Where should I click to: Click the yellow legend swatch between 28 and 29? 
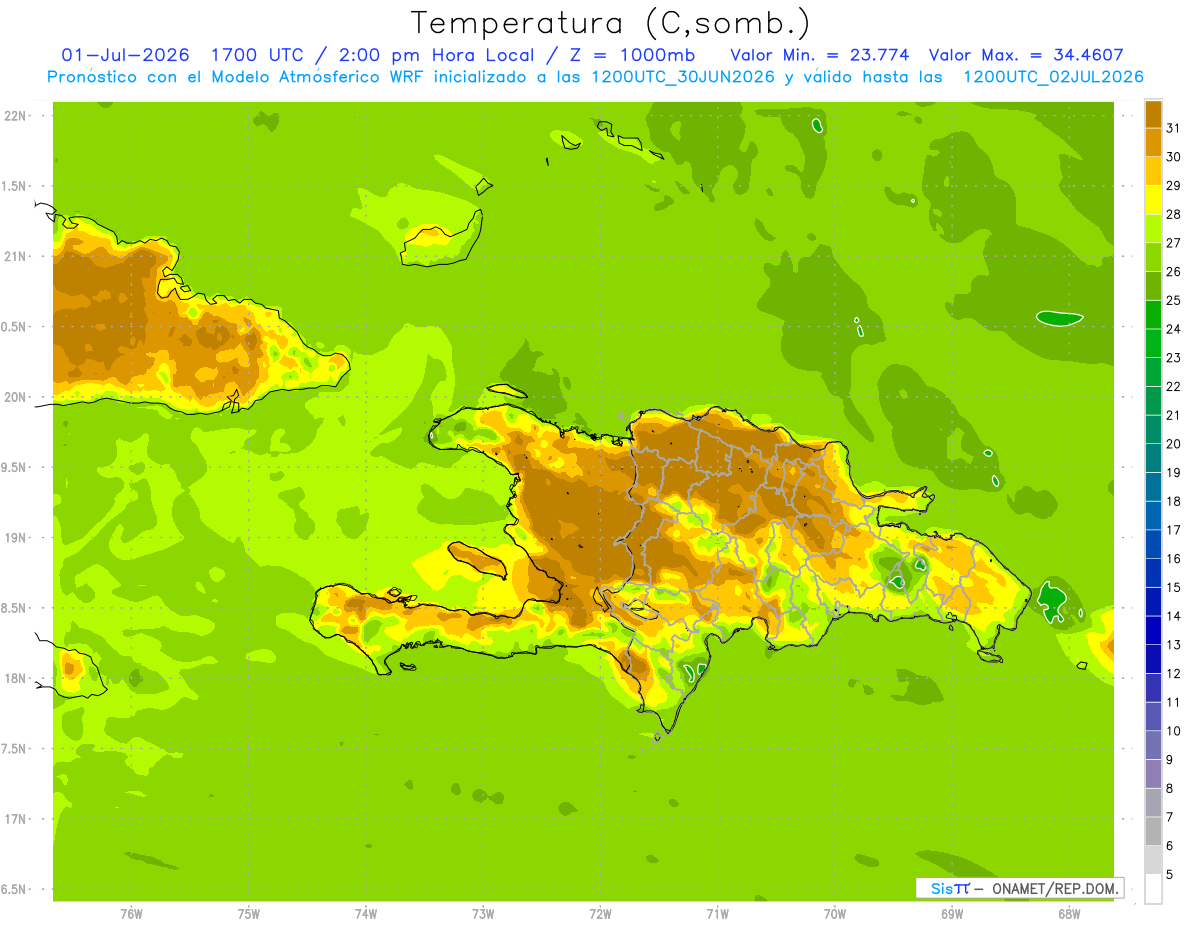pos(1153,200)
